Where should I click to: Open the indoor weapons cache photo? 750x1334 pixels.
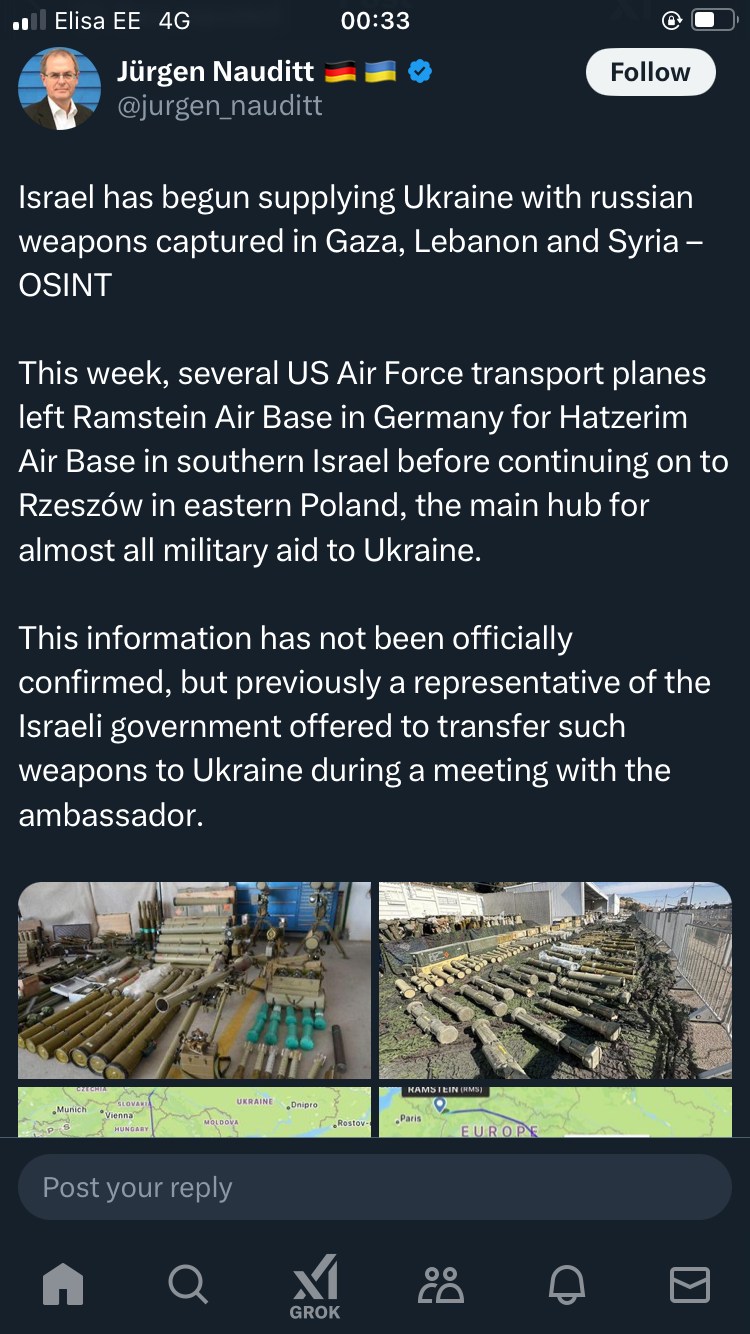tap(194, 980)
